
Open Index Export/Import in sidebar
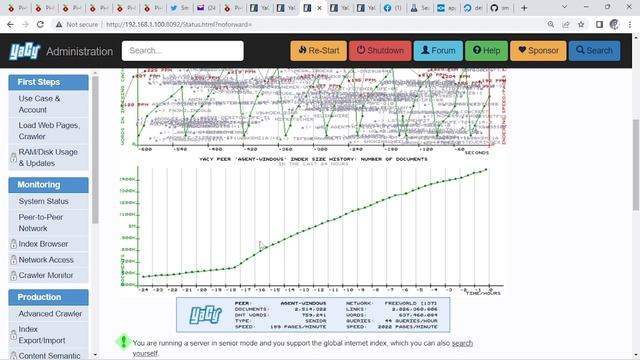coord(48,335)
